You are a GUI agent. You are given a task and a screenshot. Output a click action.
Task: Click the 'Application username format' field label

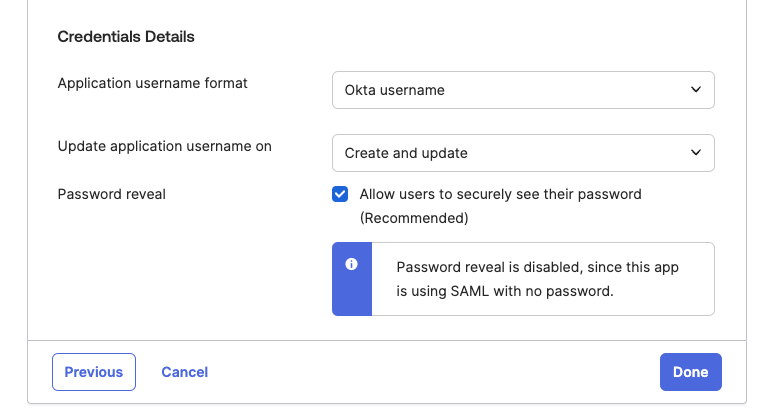(x=153, y=83)
